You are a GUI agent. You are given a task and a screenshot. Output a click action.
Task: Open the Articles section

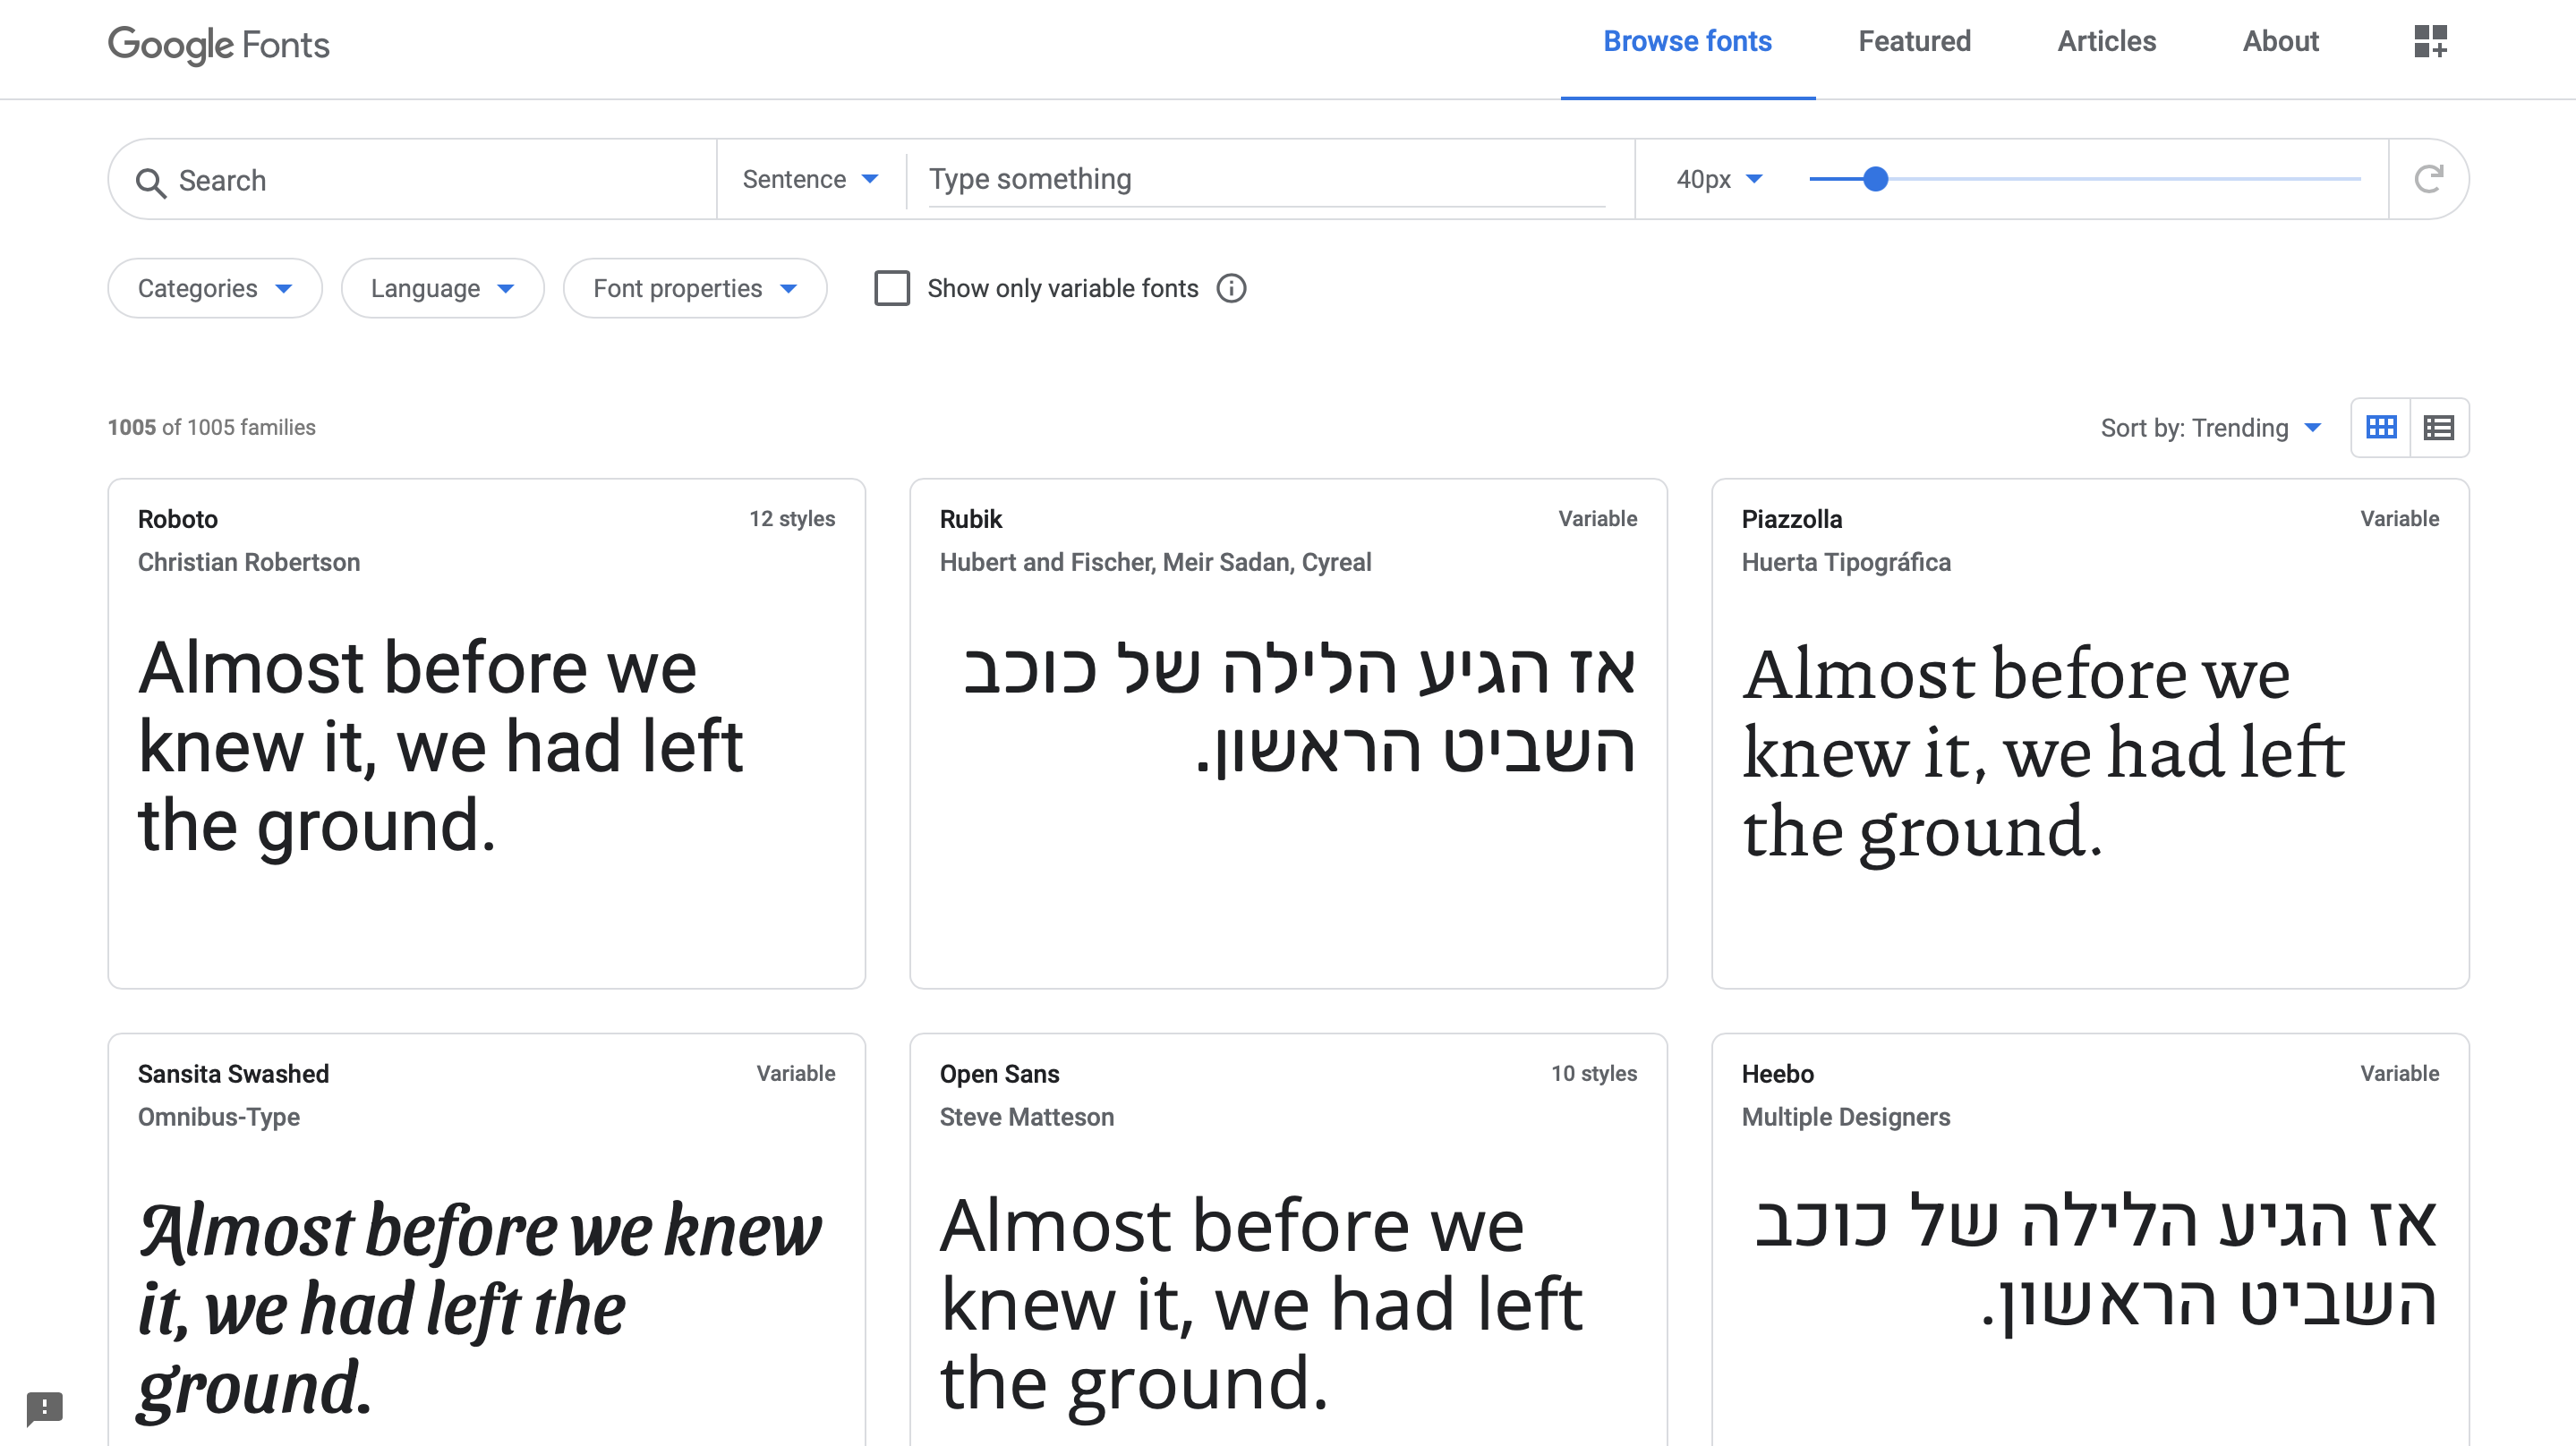pos(2106,41)
